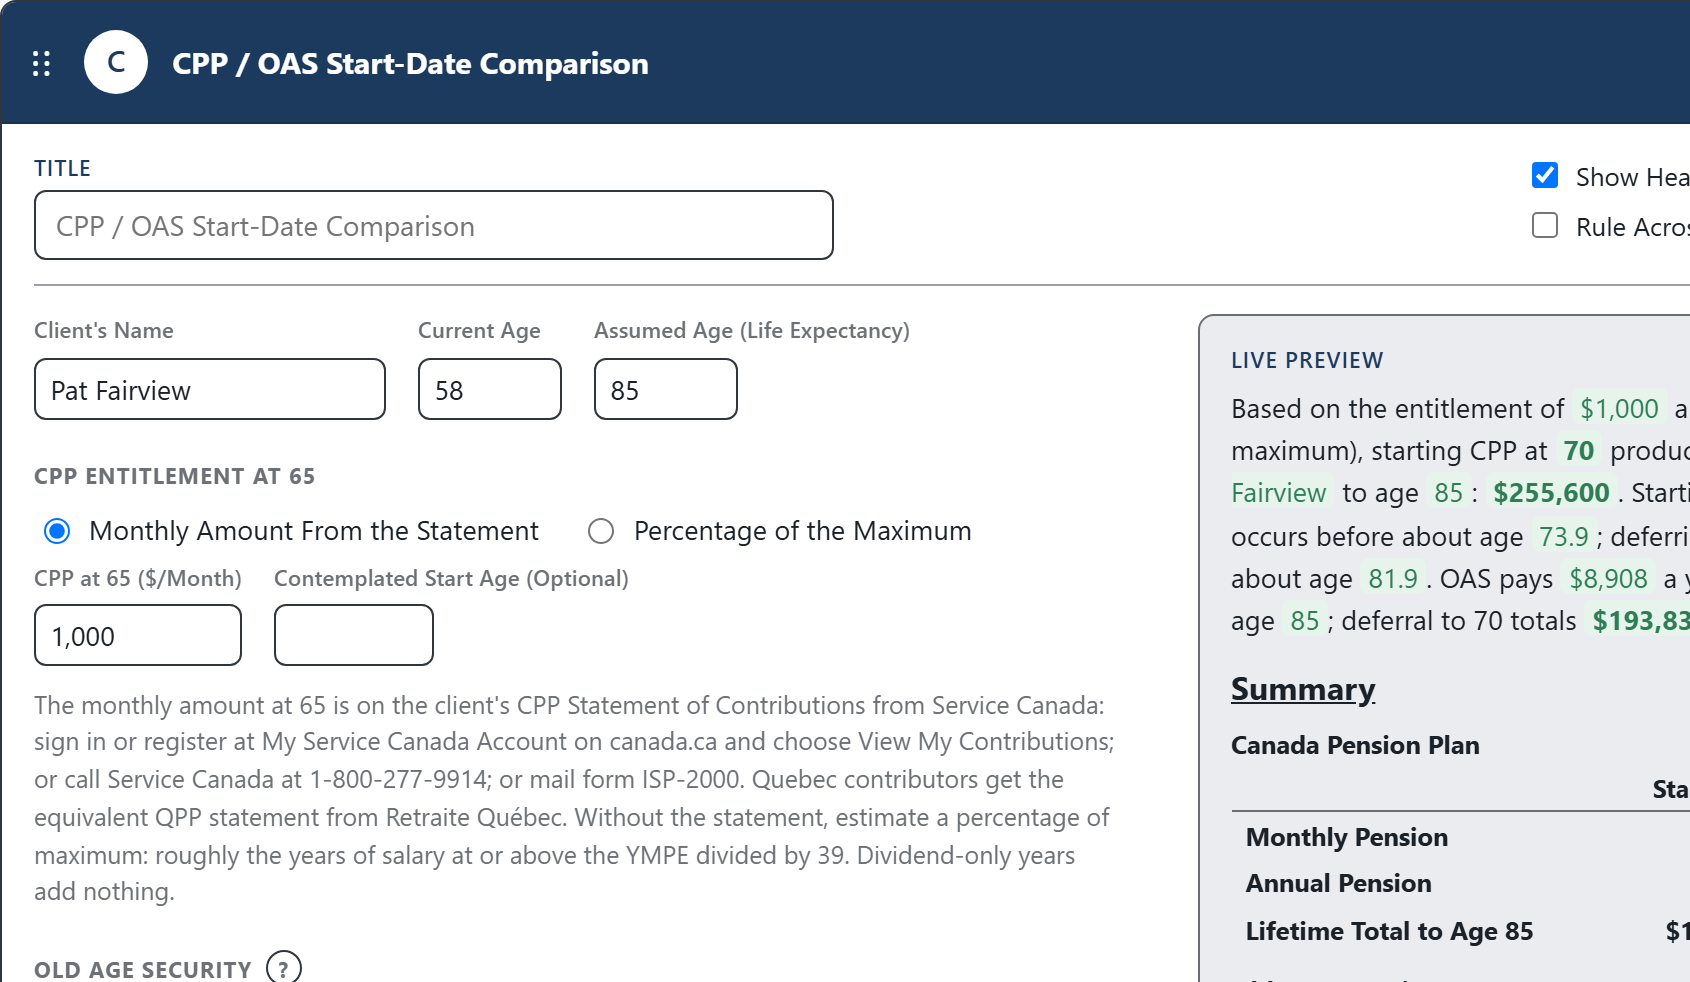
Task: Enable the Rule Across checkbox
Action: (x=1545, y=225)
